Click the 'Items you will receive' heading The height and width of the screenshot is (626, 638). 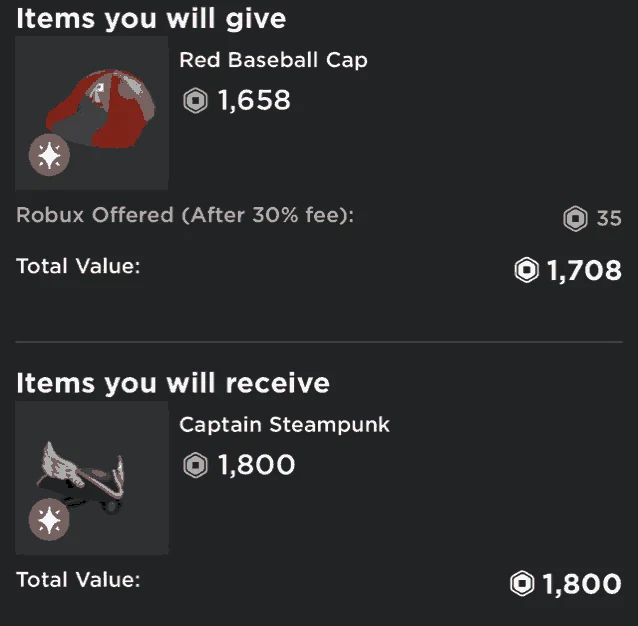(173, 383)
